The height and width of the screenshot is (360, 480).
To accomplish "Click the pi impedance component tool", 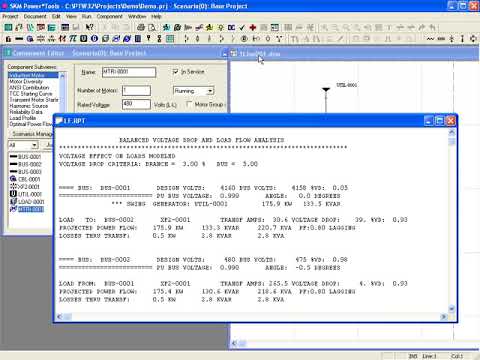I will [x=73, y=39].
